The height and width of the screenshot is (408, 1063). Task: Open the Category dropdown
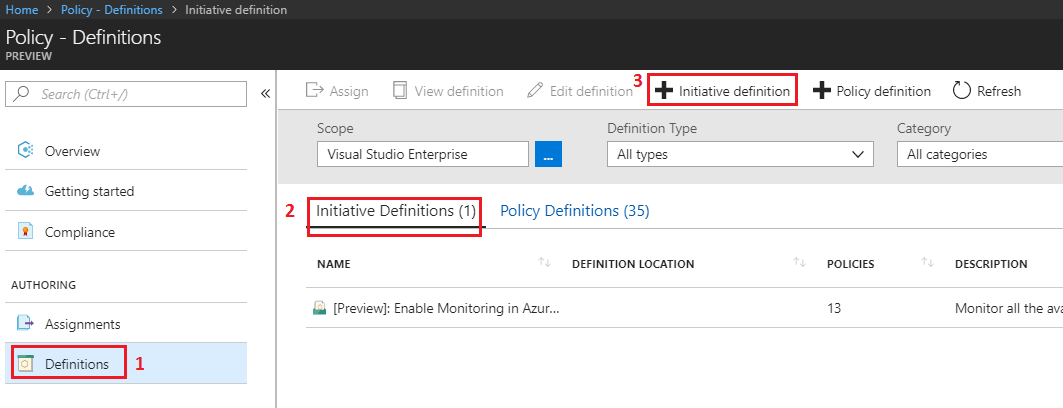[x=980, y=155]
